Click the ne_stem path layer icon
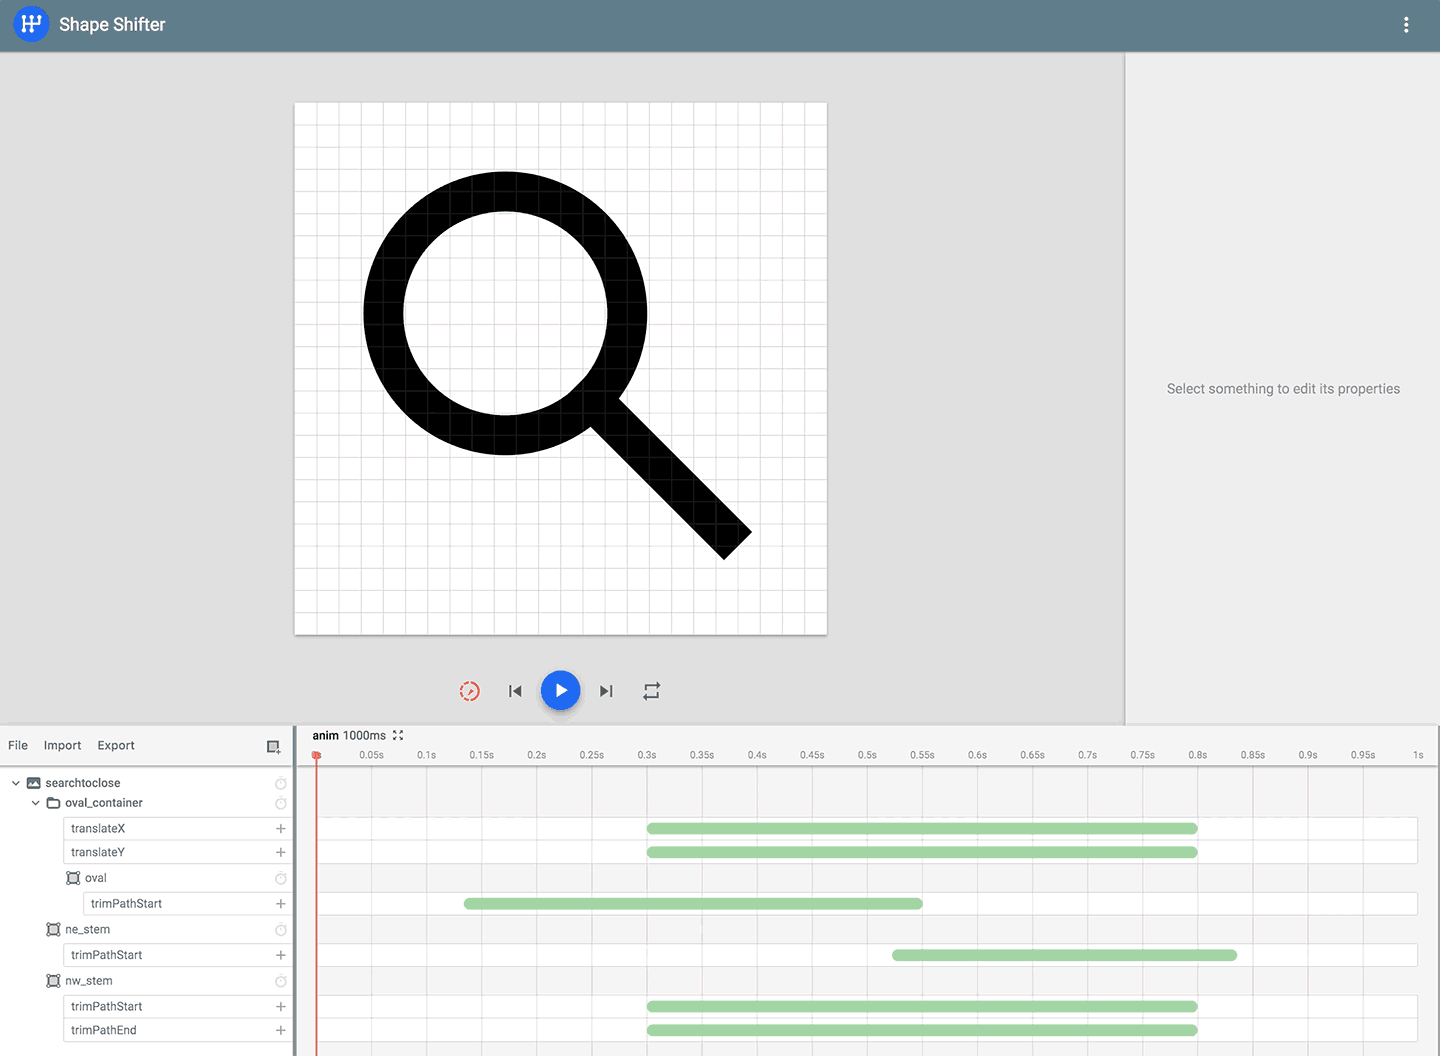Screen dimensions: 1440x1056 point(54,930)
